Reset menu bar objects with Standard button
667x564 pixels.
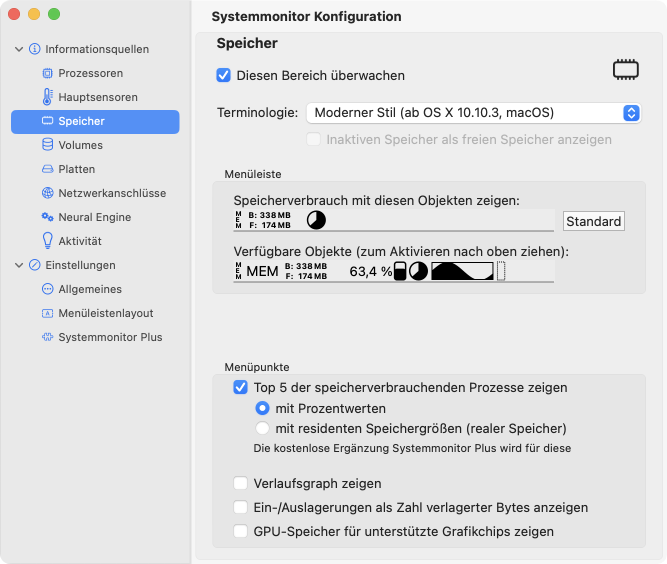pos(593,221)
